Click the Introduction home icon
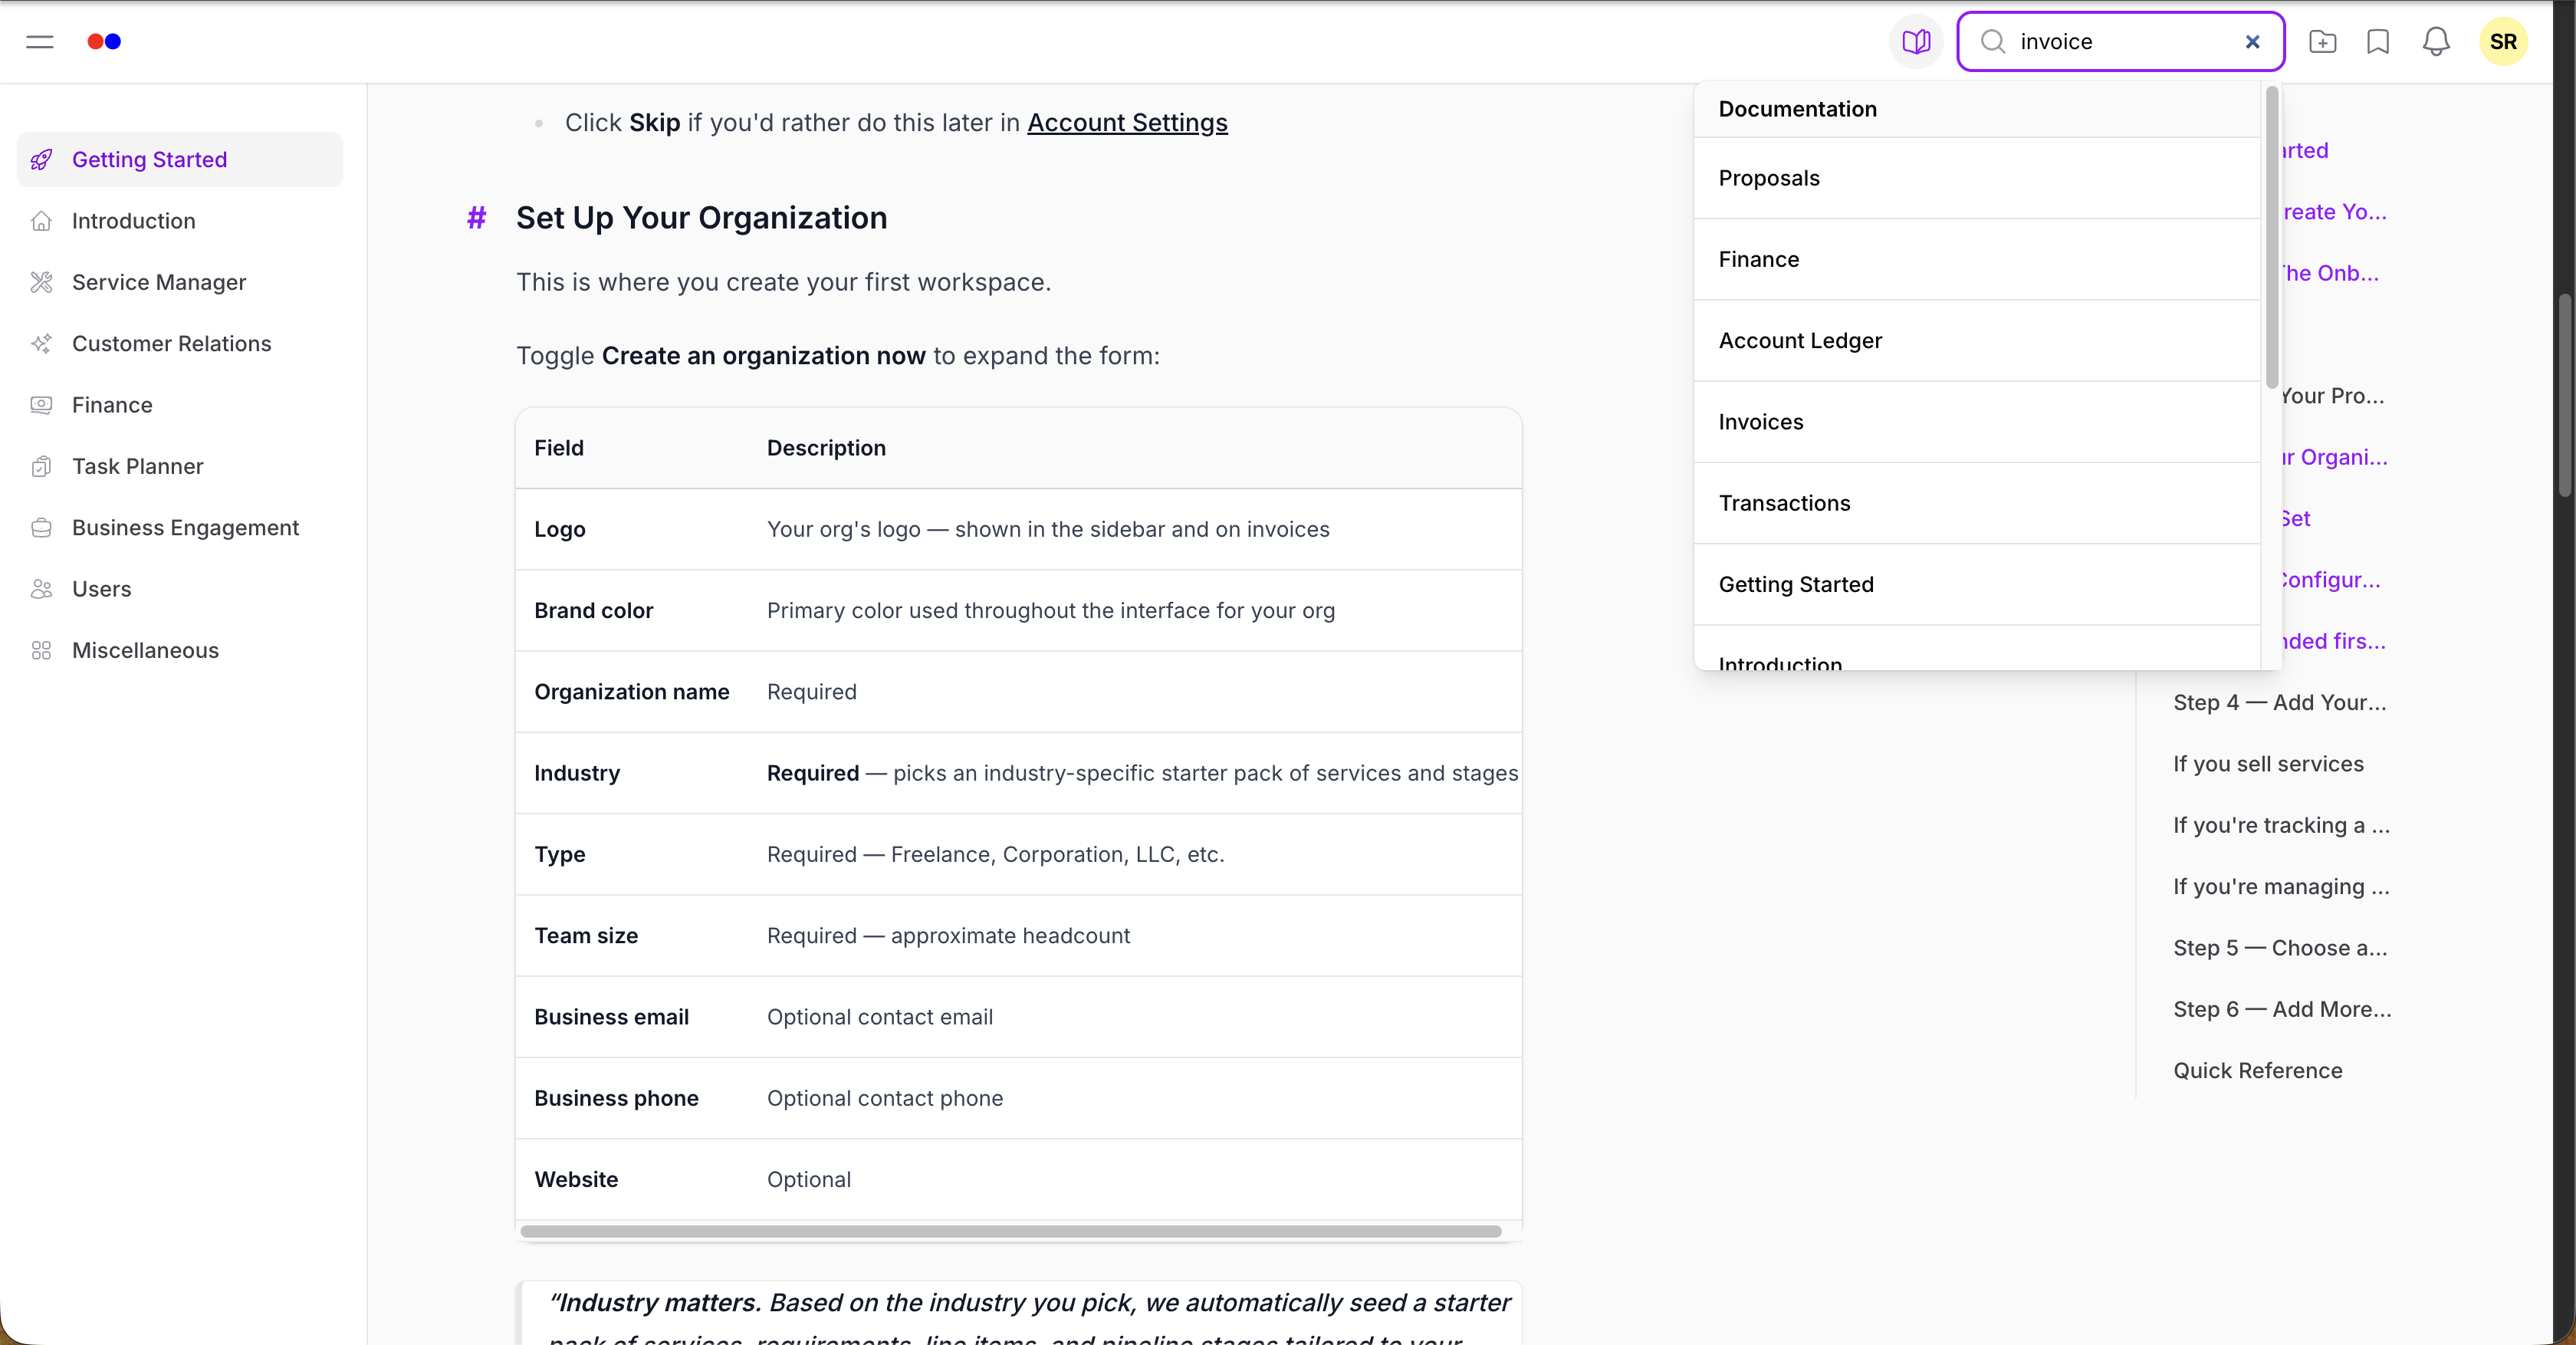2576x1345 pixels. pyautogui.click(x=41, y=221)
